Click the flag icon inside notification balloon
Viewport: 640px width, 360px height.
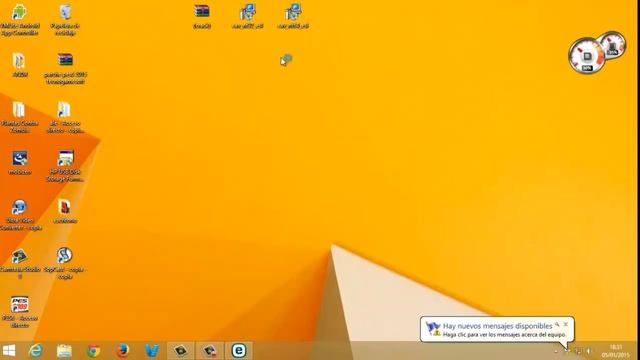(x=433, y=329)
